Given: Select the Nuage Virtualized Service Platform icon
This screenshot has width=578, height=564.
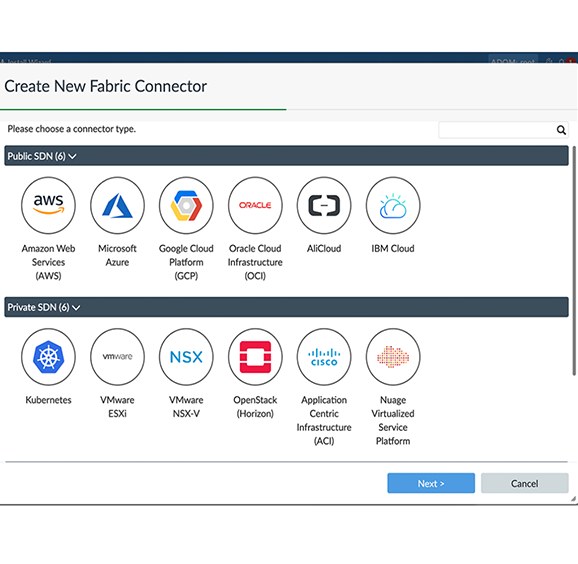Looking at the screenshot, I should coord(393,357).
